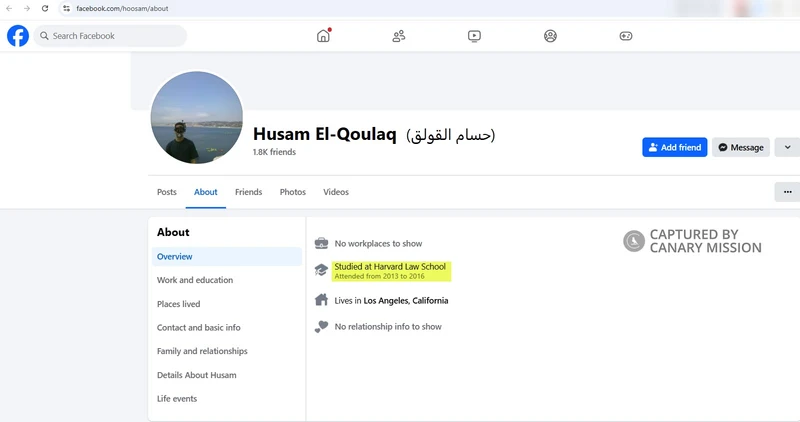Click the browser address bar URL
The width and height of the screenshot is (800, 422).
point(122,8)
